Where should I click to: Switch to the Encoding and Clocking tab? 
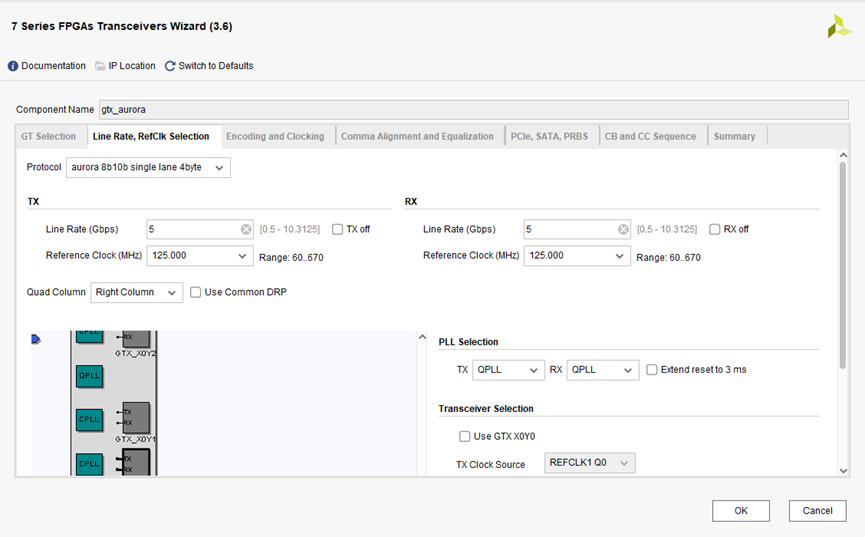coord(275,136)
